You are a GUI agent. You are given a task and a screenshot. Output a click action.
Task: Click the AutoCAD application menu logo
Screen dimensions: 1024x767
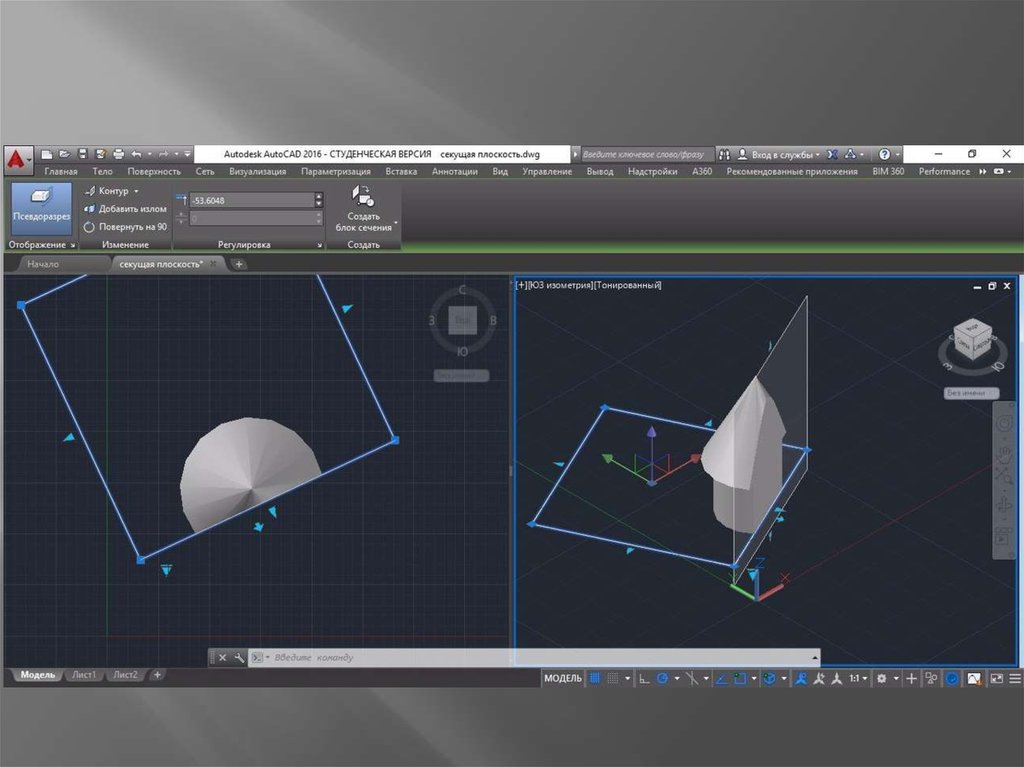click(x=16, y=158)
